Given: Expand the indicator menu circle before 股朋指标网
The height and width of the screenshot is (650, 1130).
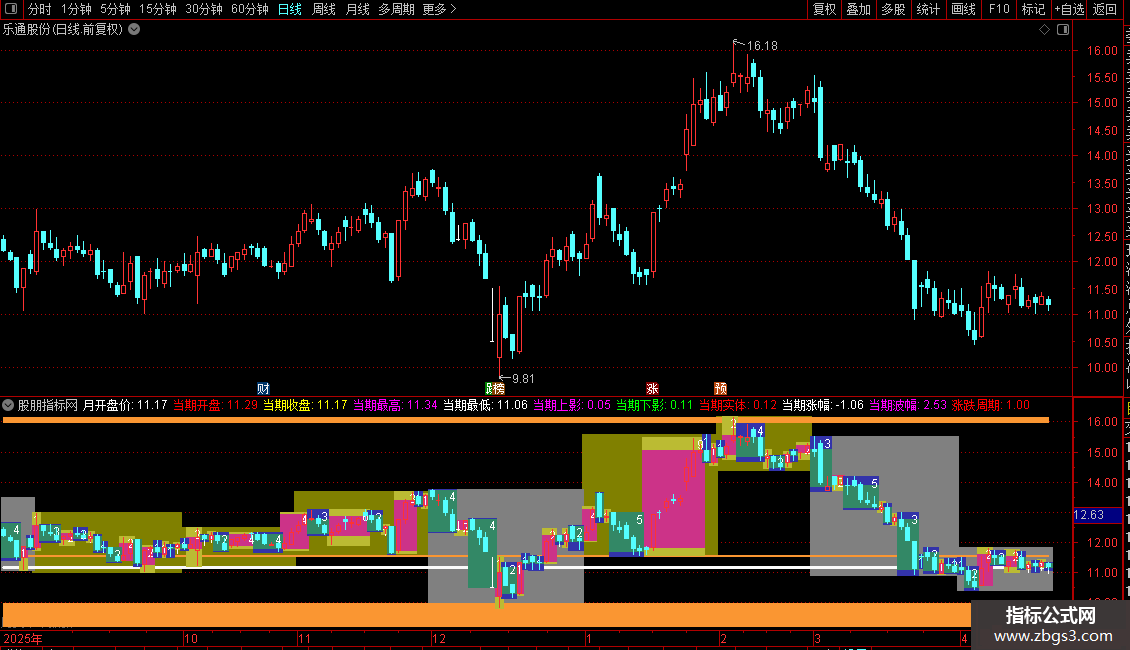Looking at the screenshot, I should tap(8, 405).
